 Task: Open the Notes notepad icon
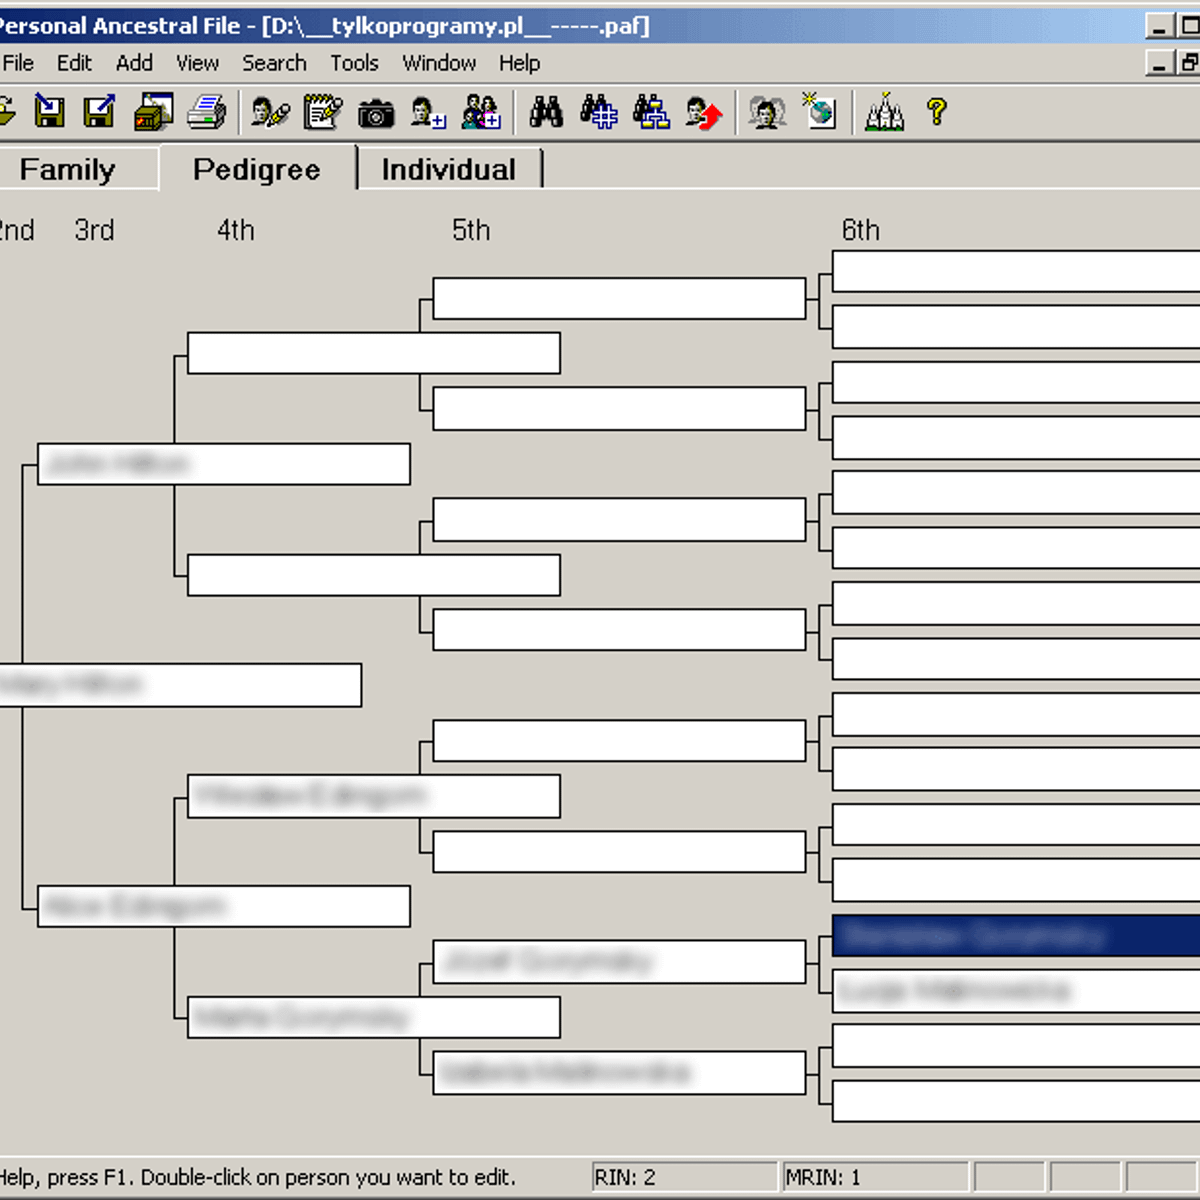[x=322, y=112]
